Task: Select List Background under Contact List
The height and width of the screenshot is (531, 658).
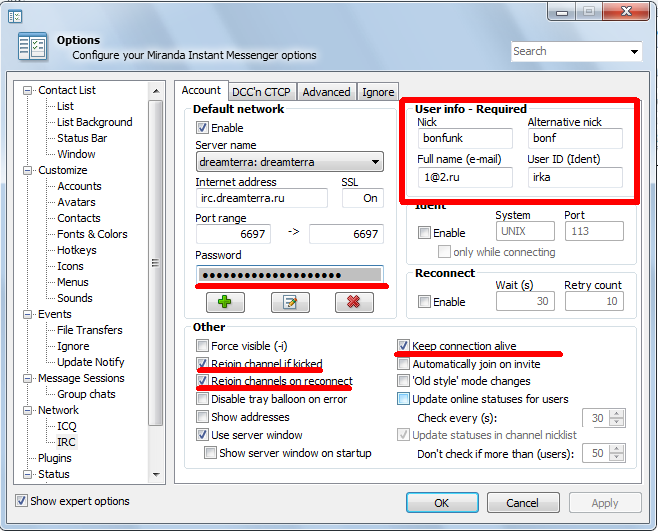Action: pyautogui.click(x=95, y=122)
